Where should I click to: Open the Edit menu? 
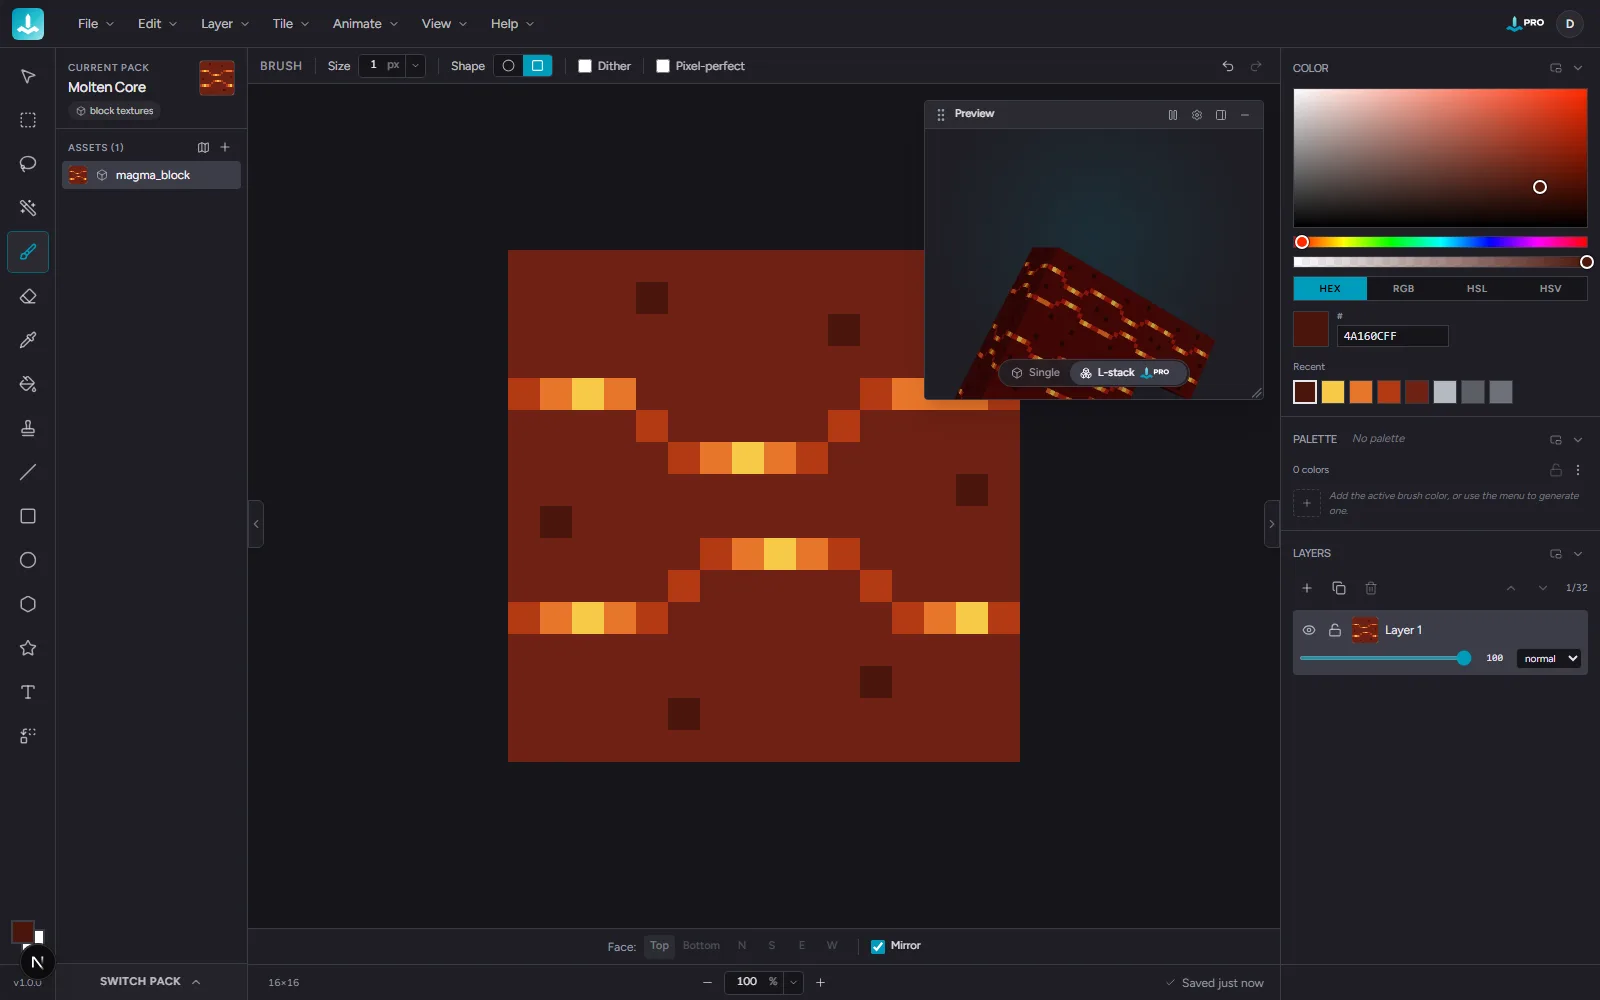[157, 24]
